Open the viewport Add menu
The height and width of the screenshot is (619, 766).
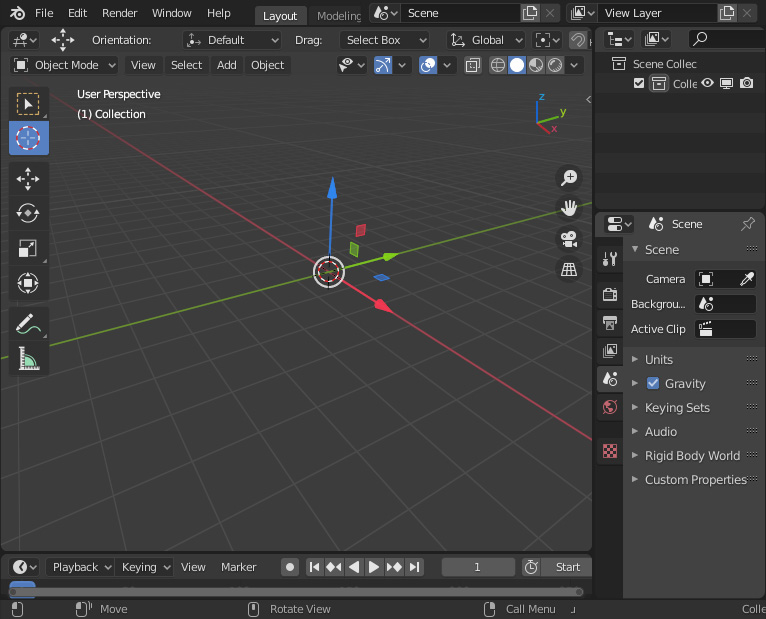tap(227, 65)
